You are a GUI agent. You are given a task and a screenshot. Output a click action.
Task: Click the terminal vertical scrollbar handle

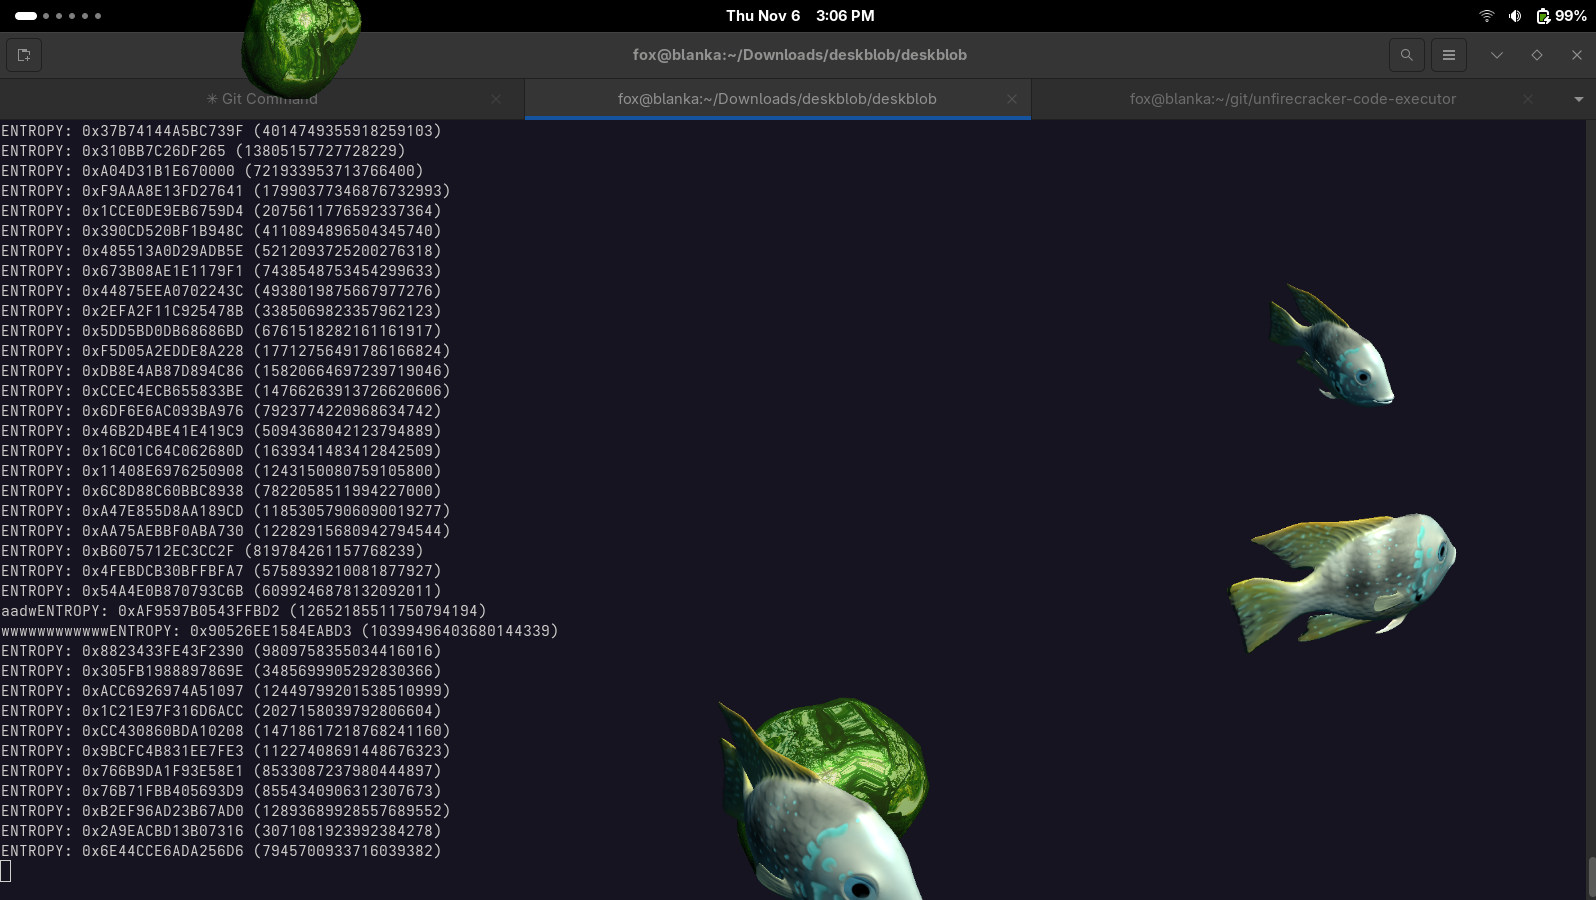(1590, 877)
